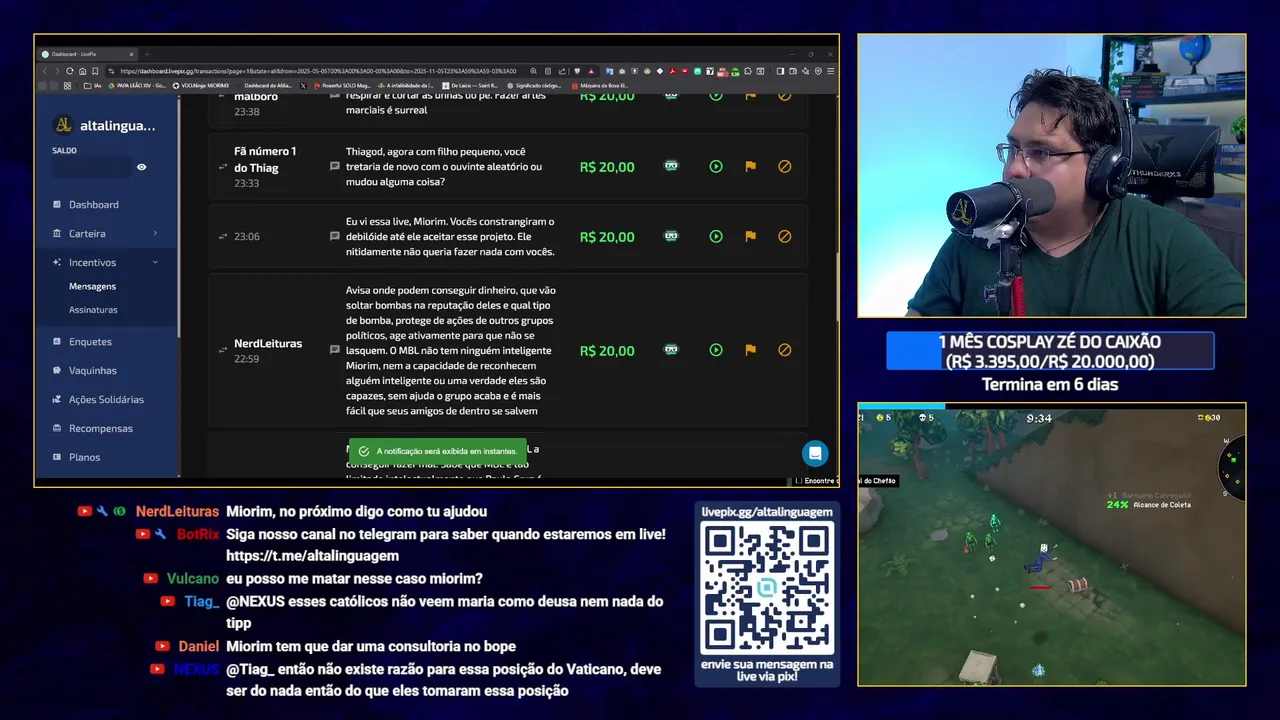
Task: Go to Recompensas in the sidebar
Action: click(x=100, y=429)
